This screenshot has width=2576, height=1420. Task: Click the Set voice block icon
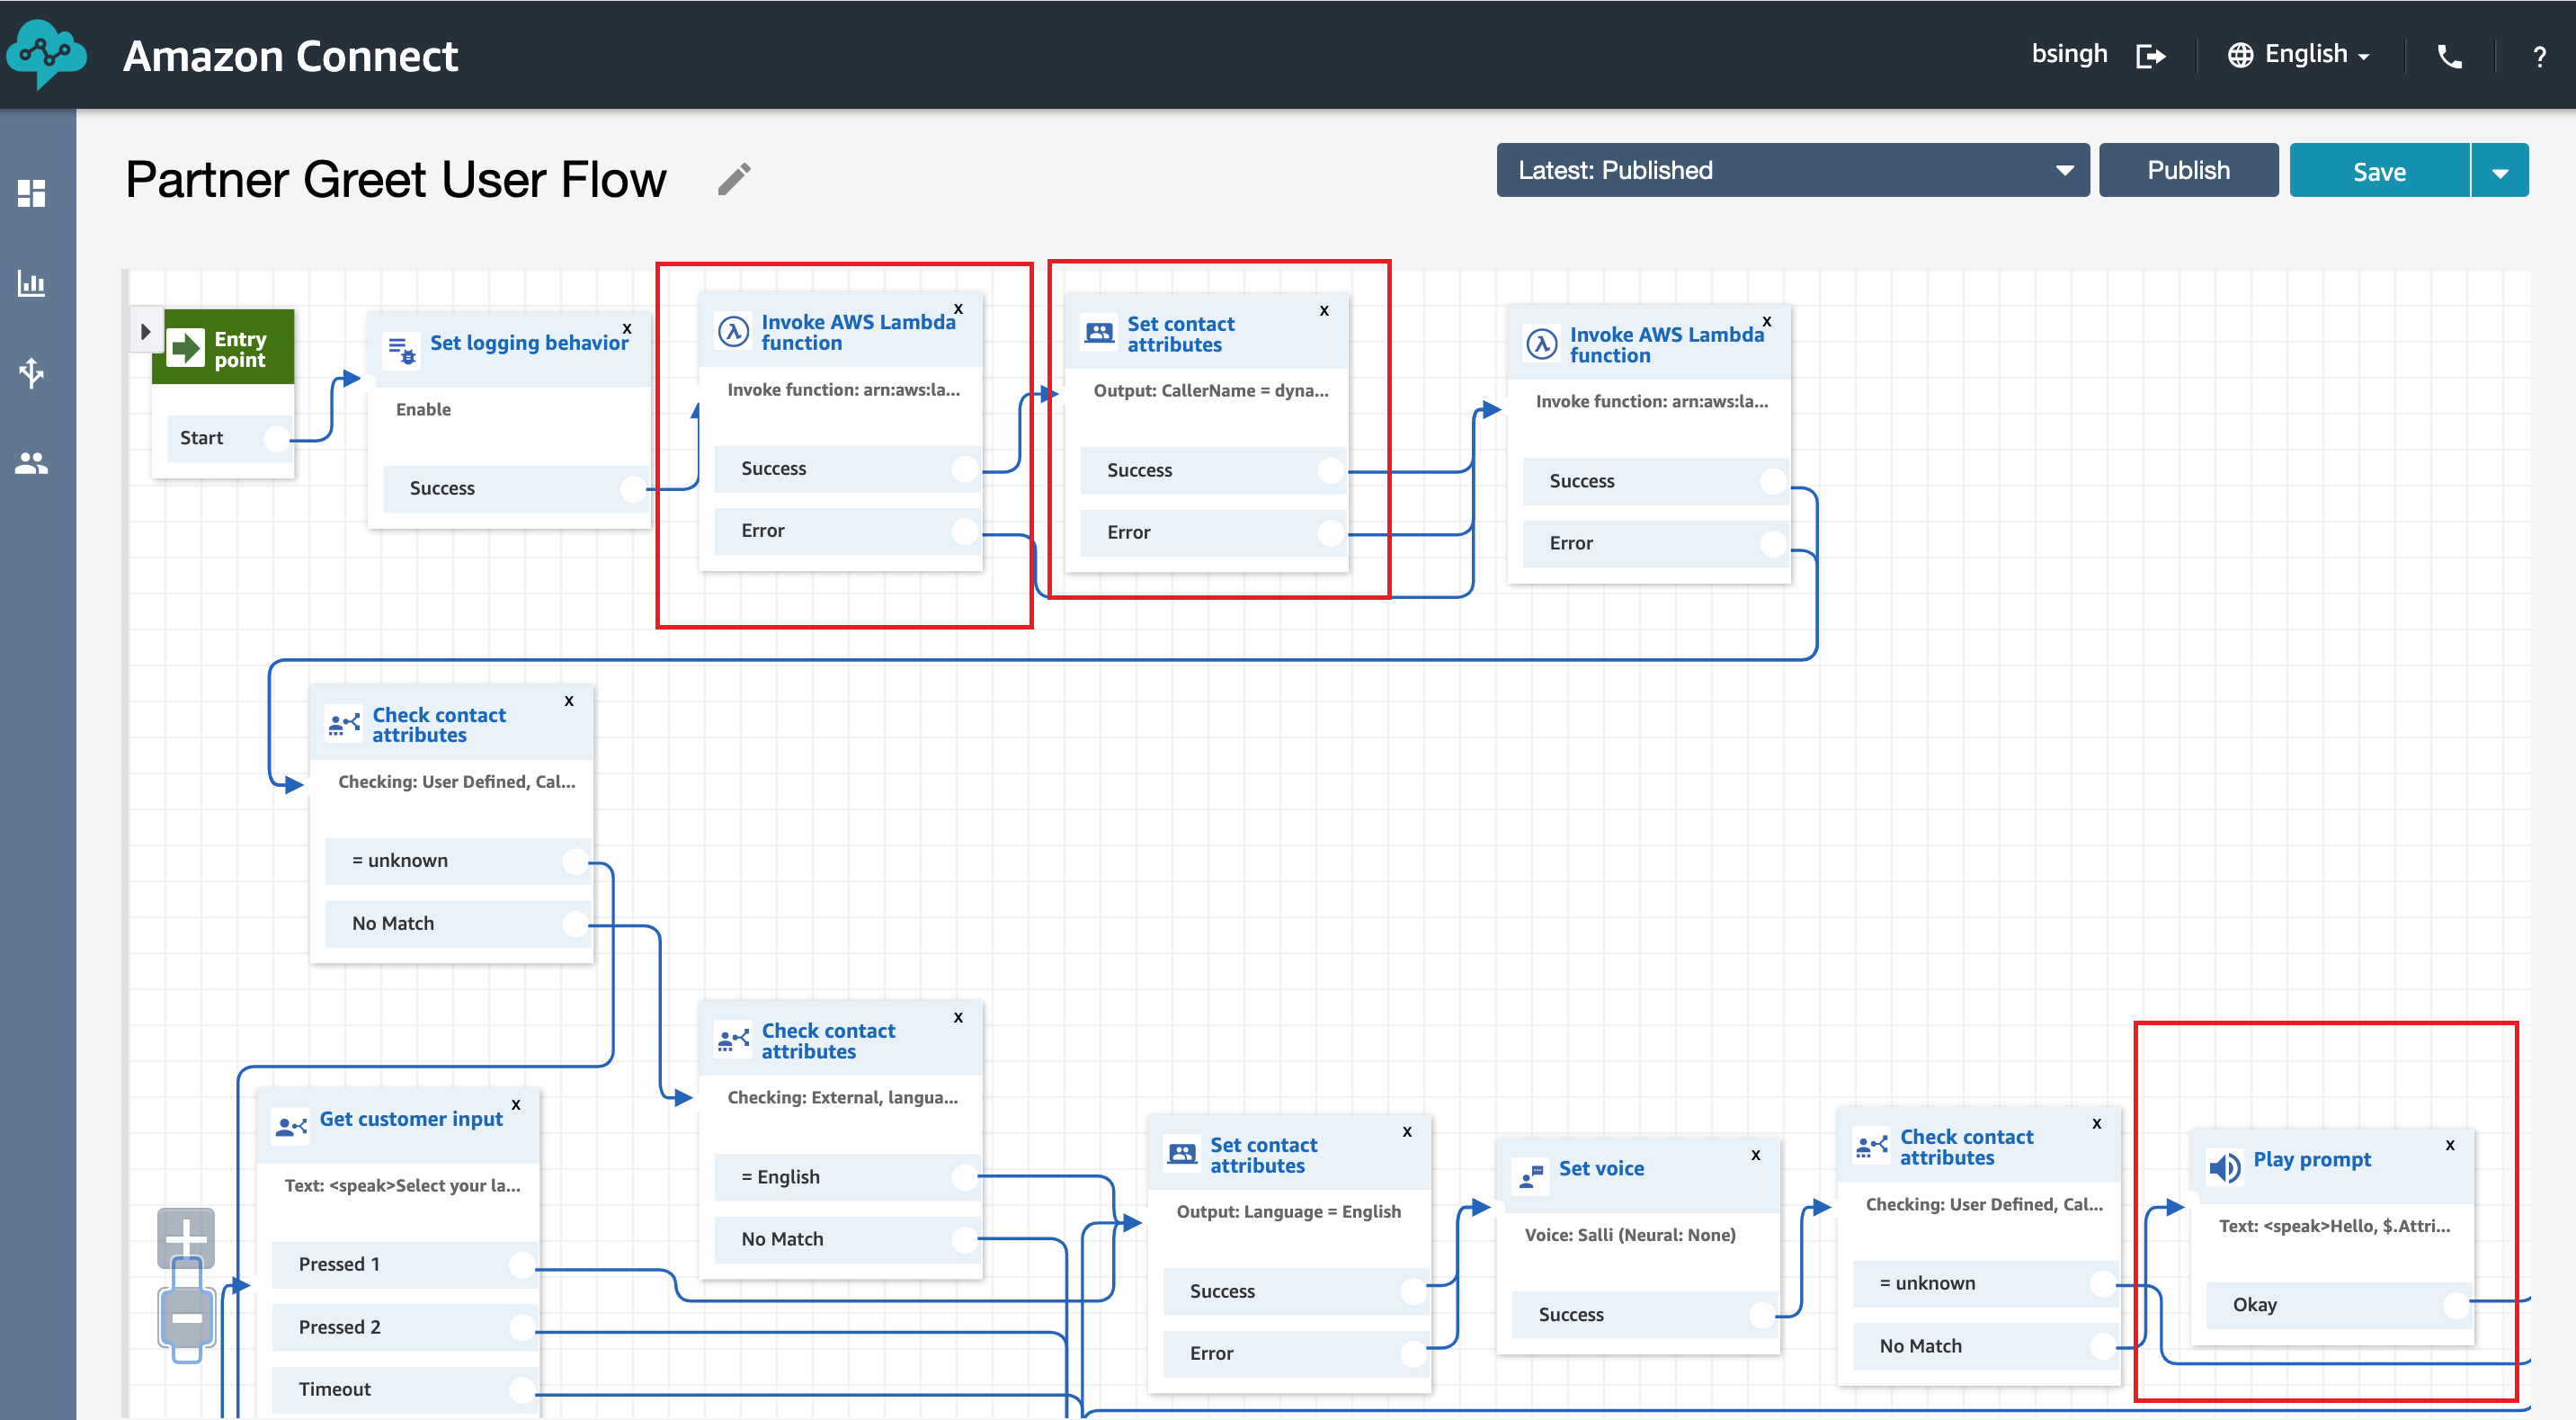(x=1530, y=1176)
